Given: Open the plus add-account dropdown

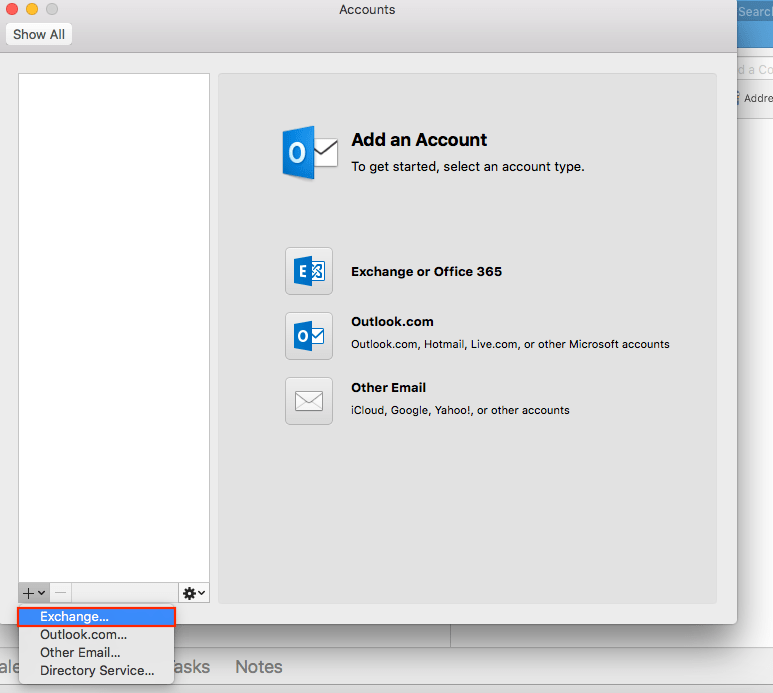Looking at the screenshot, I should click(34, 593).
